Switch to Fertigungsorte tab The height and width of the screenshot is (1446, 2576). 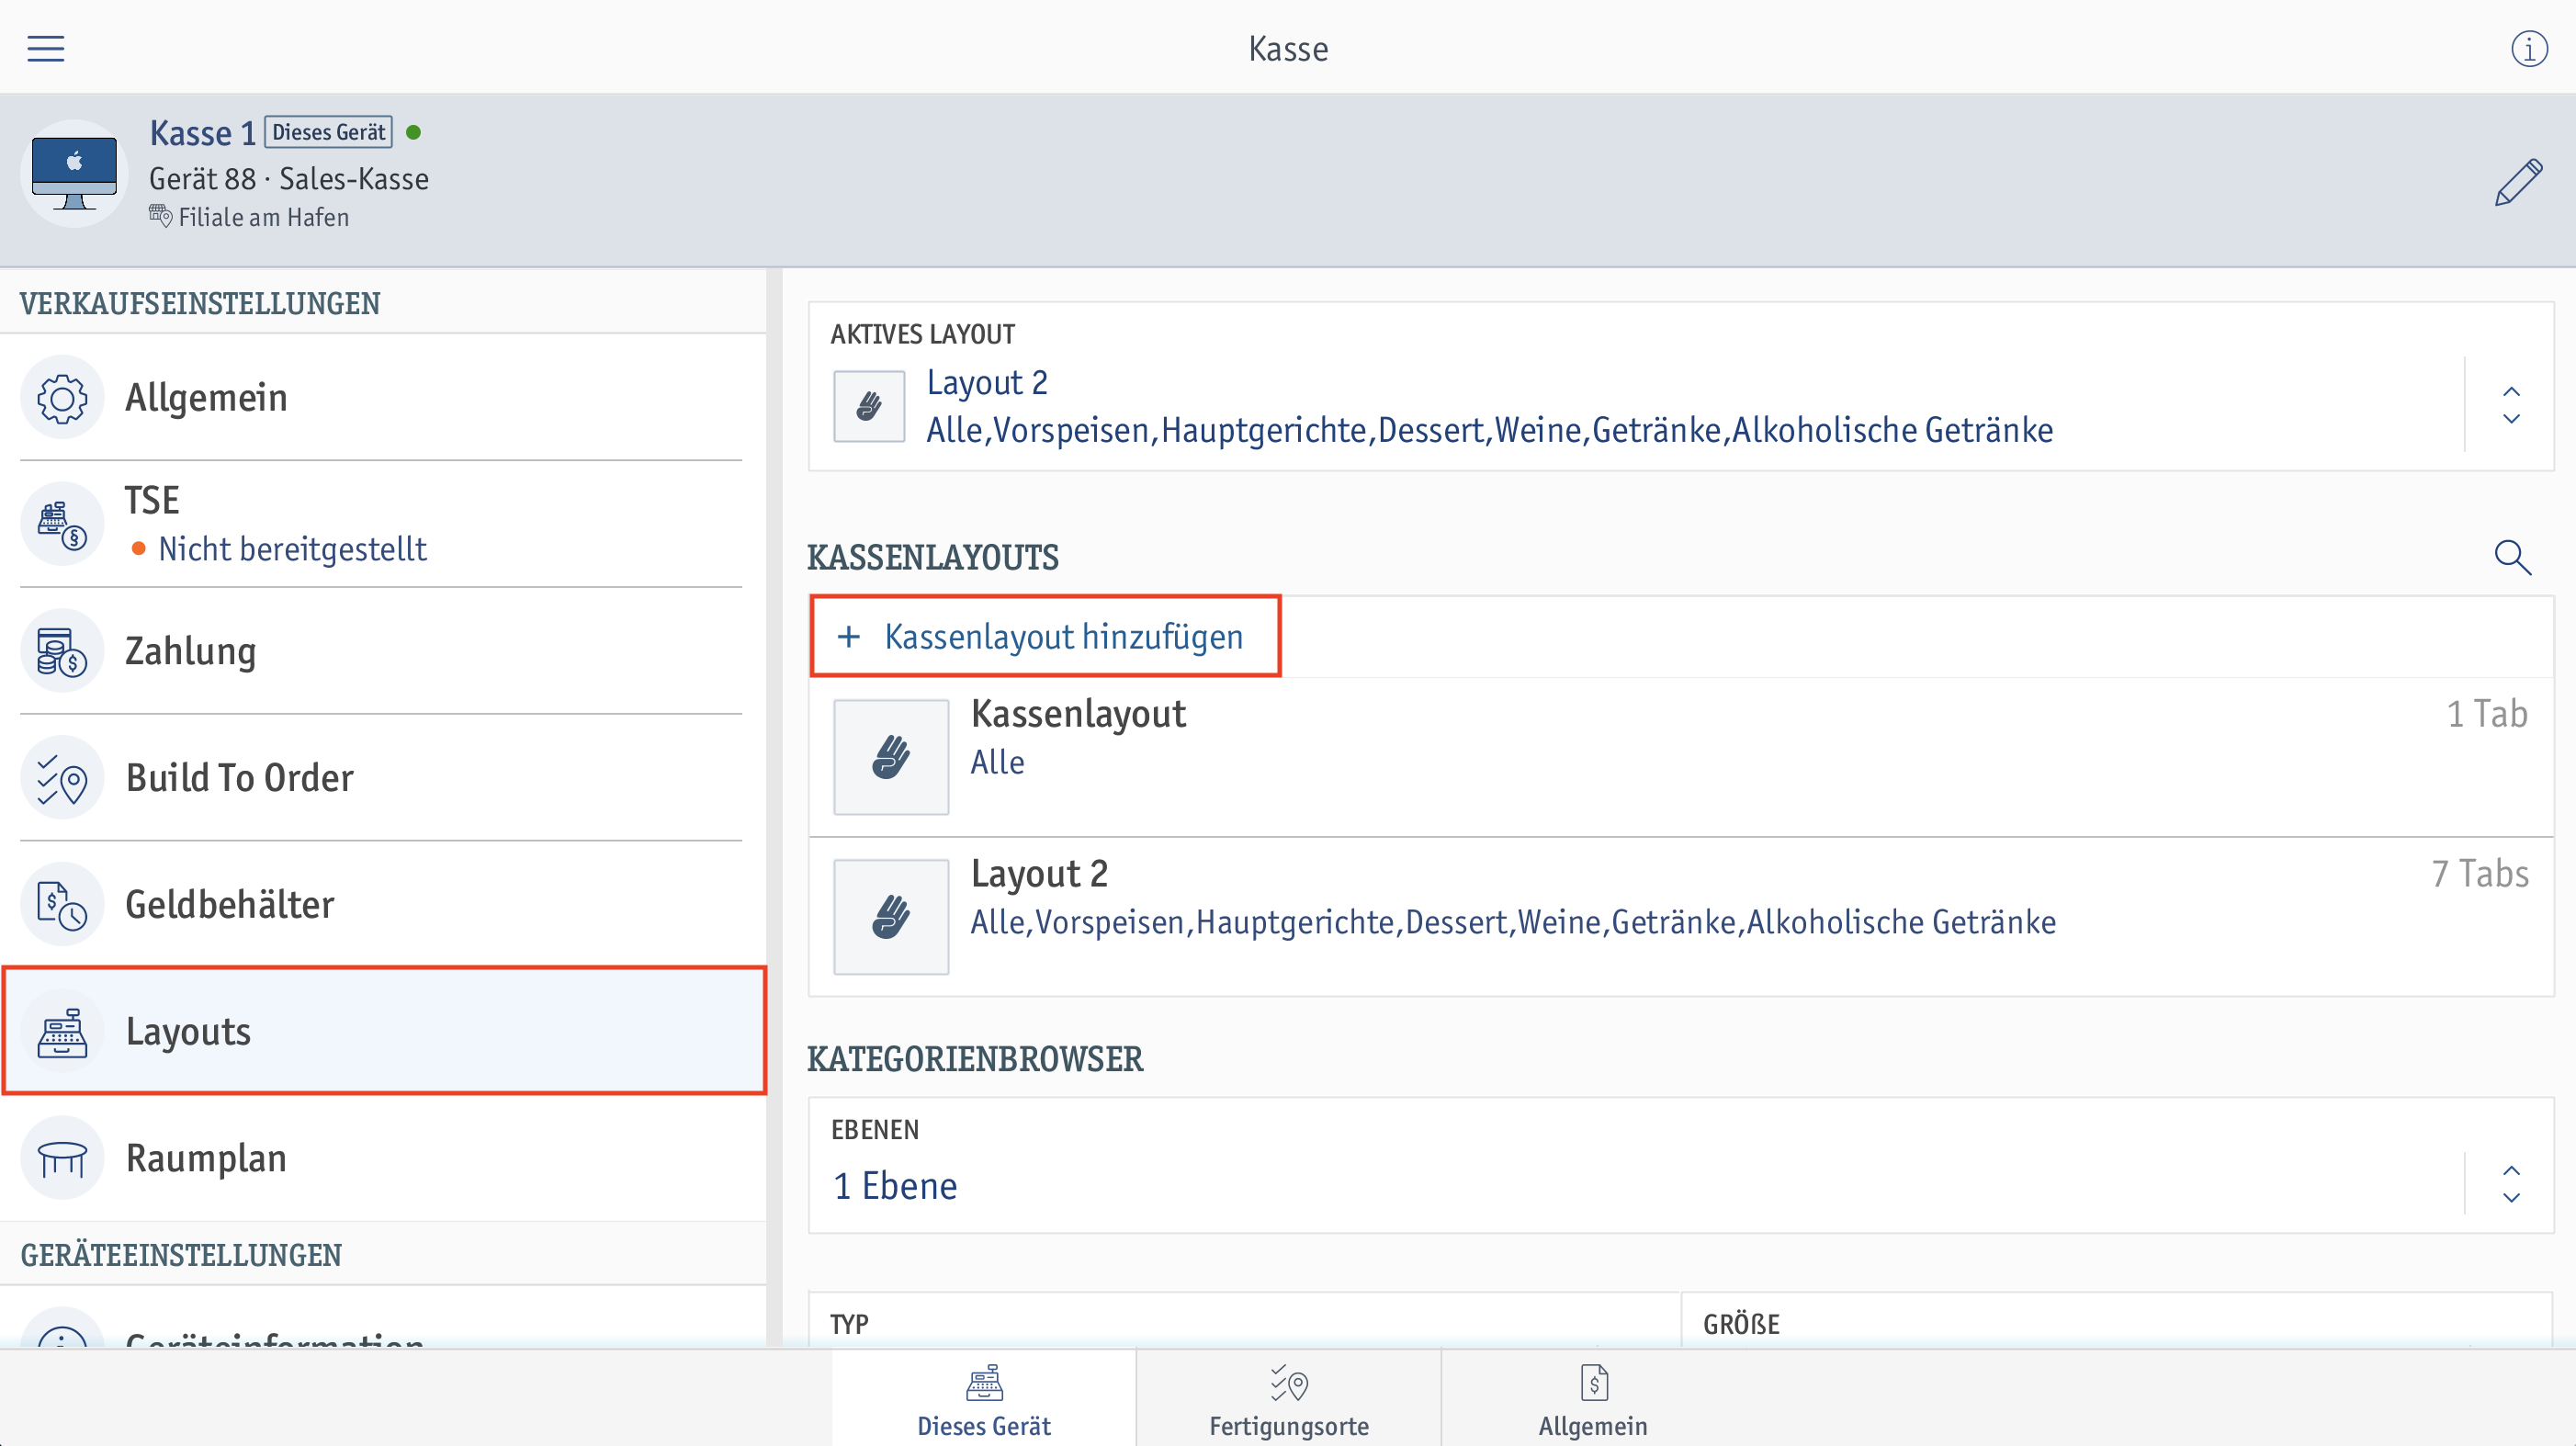click(x=1289, y=1400)
